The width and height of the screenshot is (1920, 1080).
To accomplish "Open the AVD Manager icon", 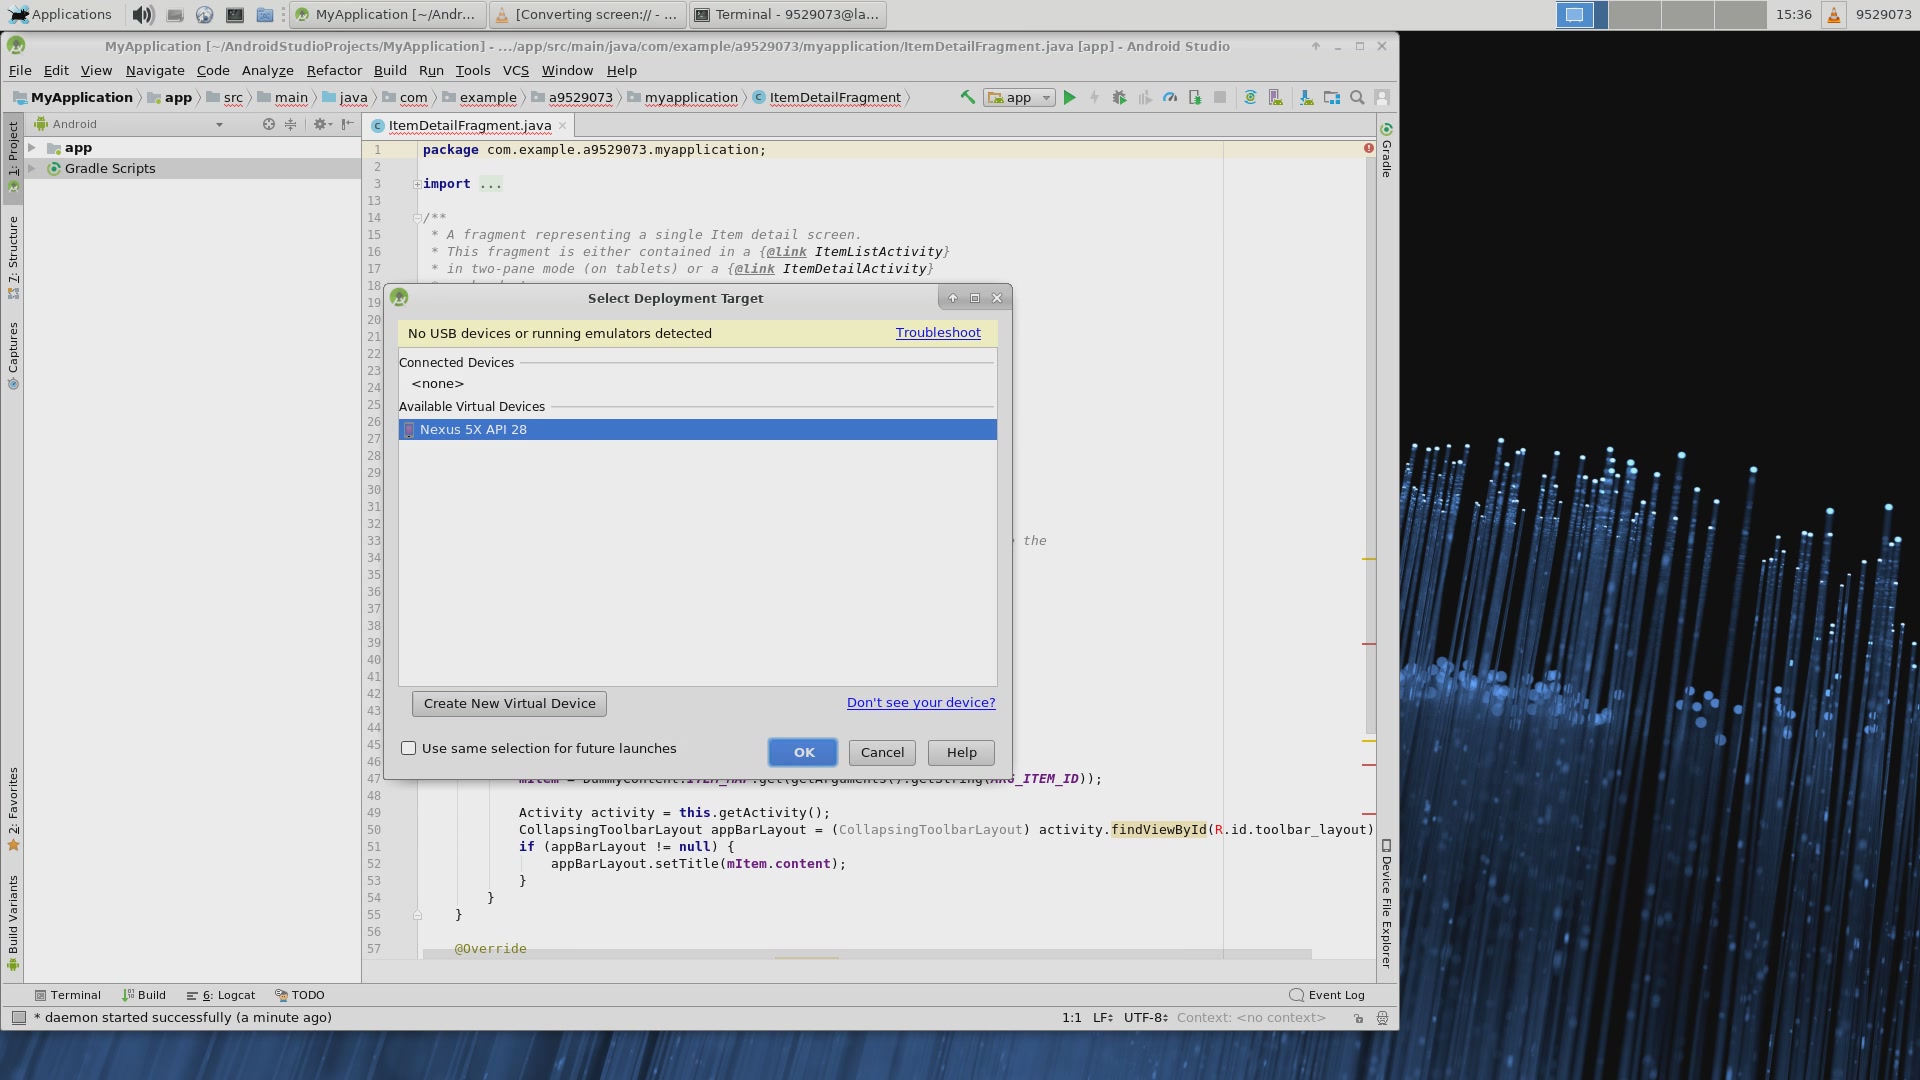I will (1275, 97).
